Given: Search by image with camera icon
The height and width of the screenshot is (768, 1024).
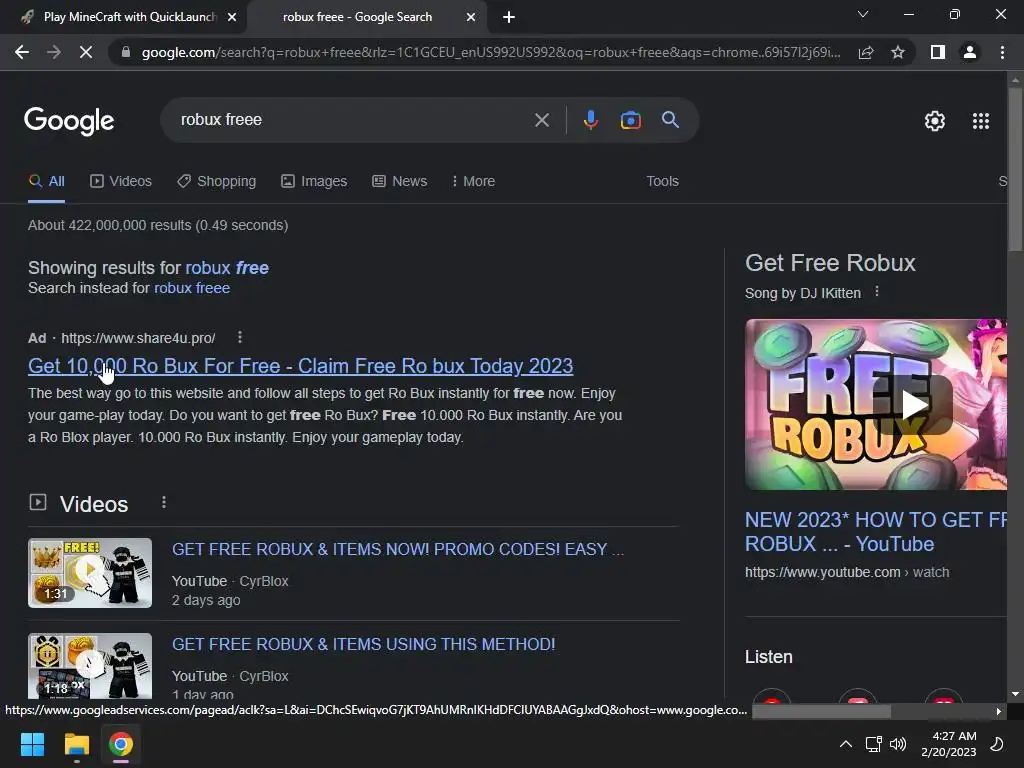Looking at the screenshot, I should [630, 120].
